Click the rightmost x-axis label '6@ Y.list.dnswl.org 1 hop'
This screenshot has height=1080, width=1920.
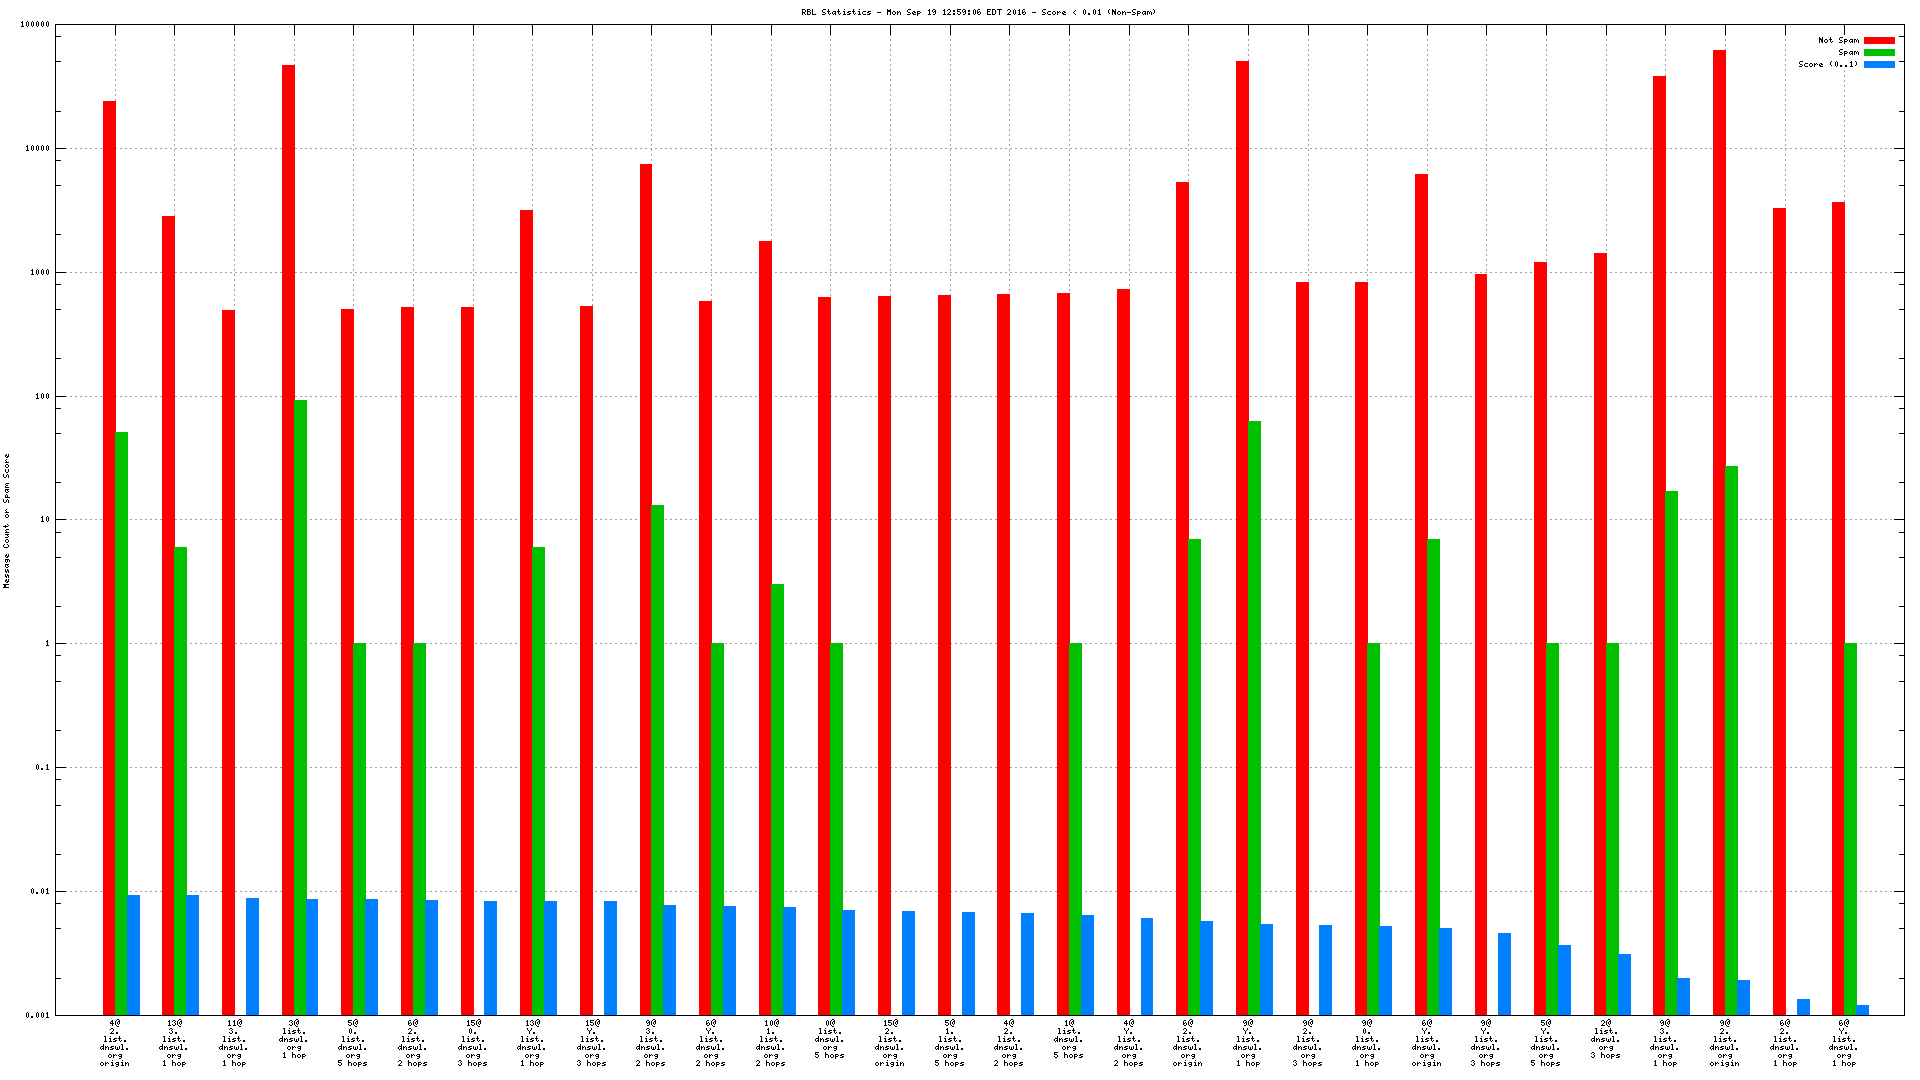click(1844, 1043)
